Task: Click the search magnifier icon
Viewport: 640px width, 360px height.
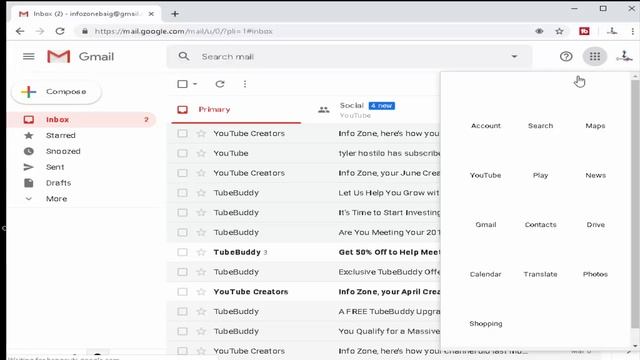Action: [x=184, y=56]
